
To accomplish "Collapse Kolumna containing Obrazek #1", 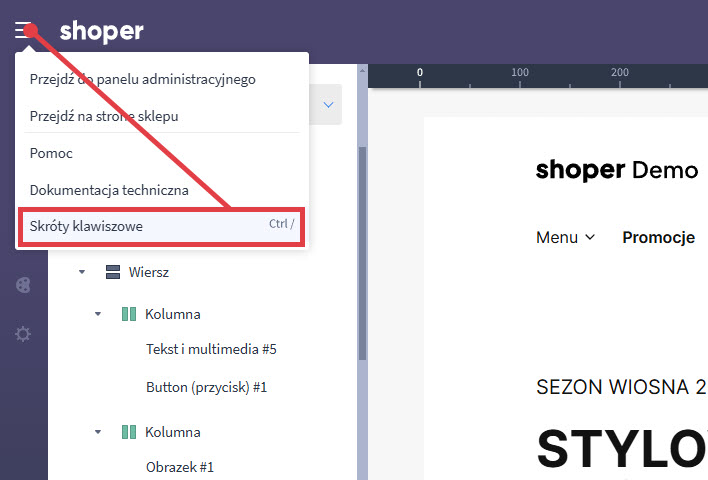I will (x=98, y=432).
